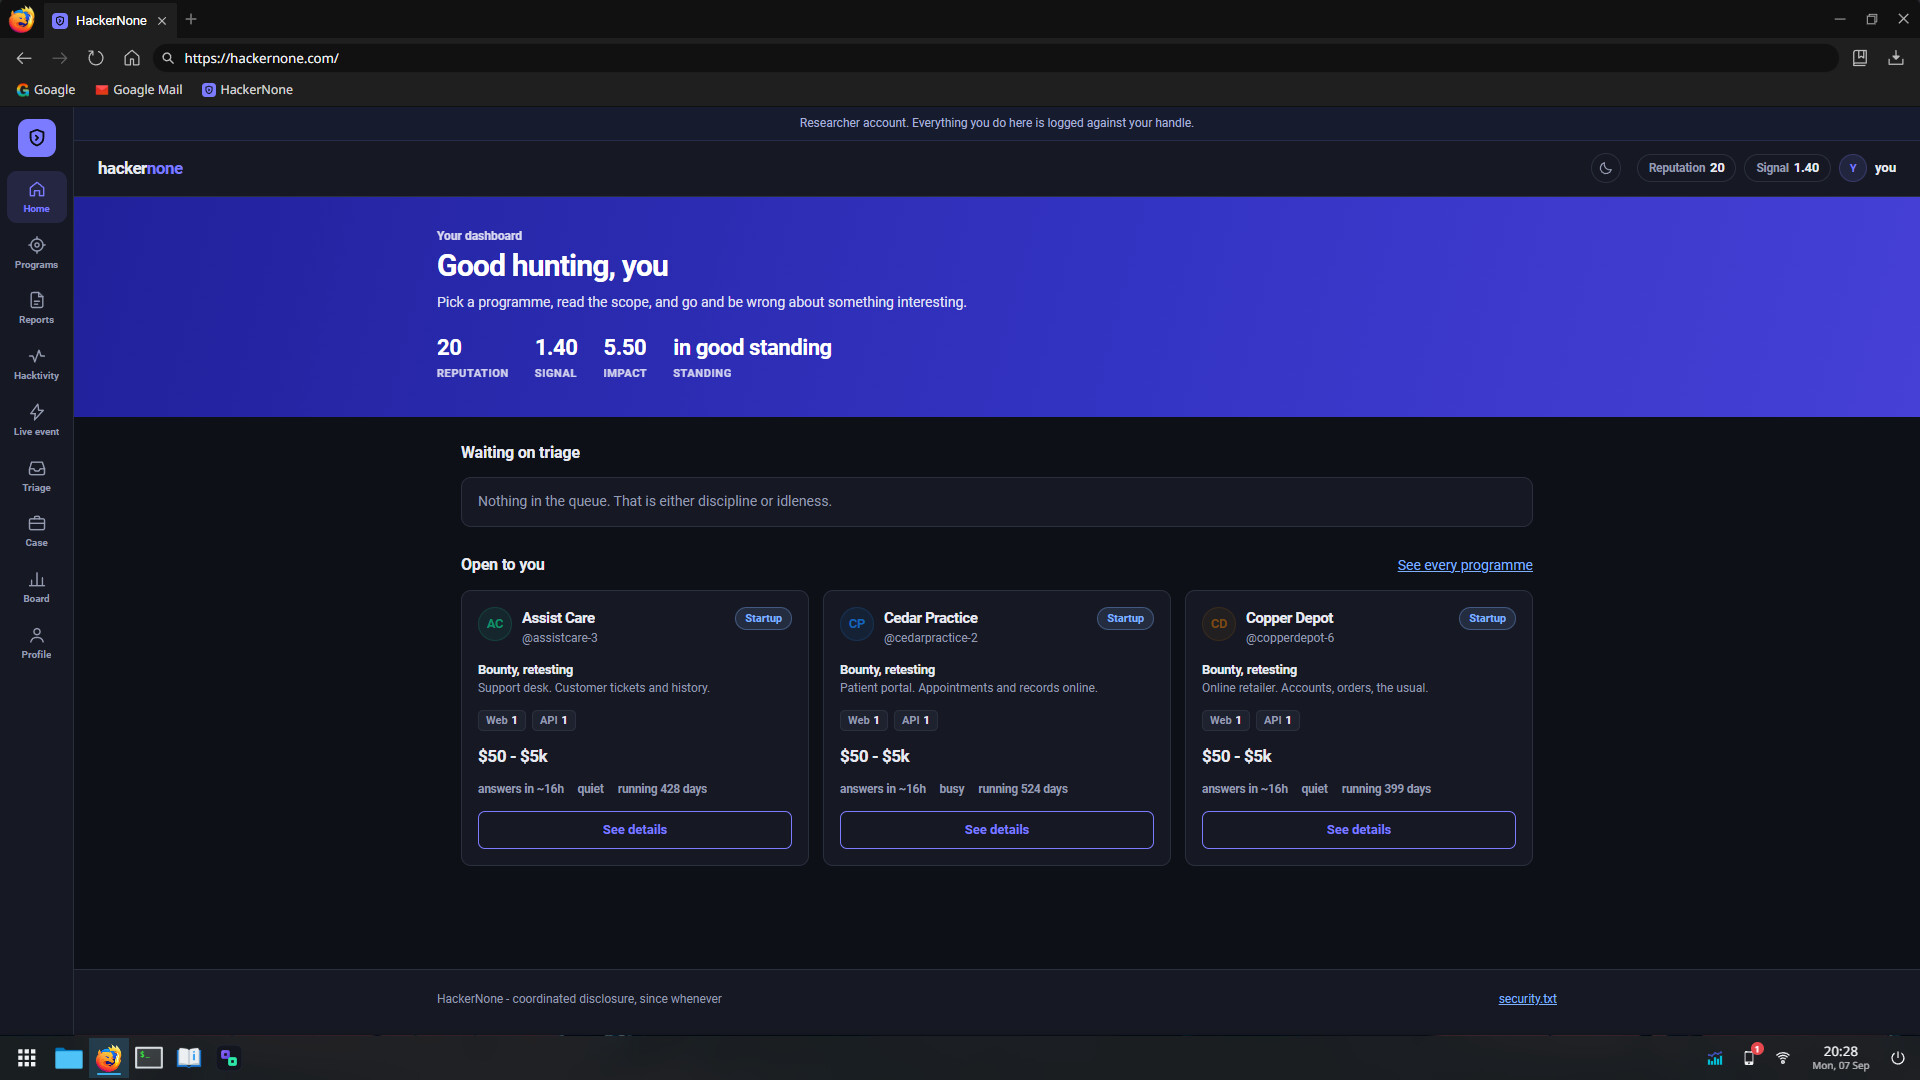
Task: Focus the URL address bar
Action: click(997, 58)
